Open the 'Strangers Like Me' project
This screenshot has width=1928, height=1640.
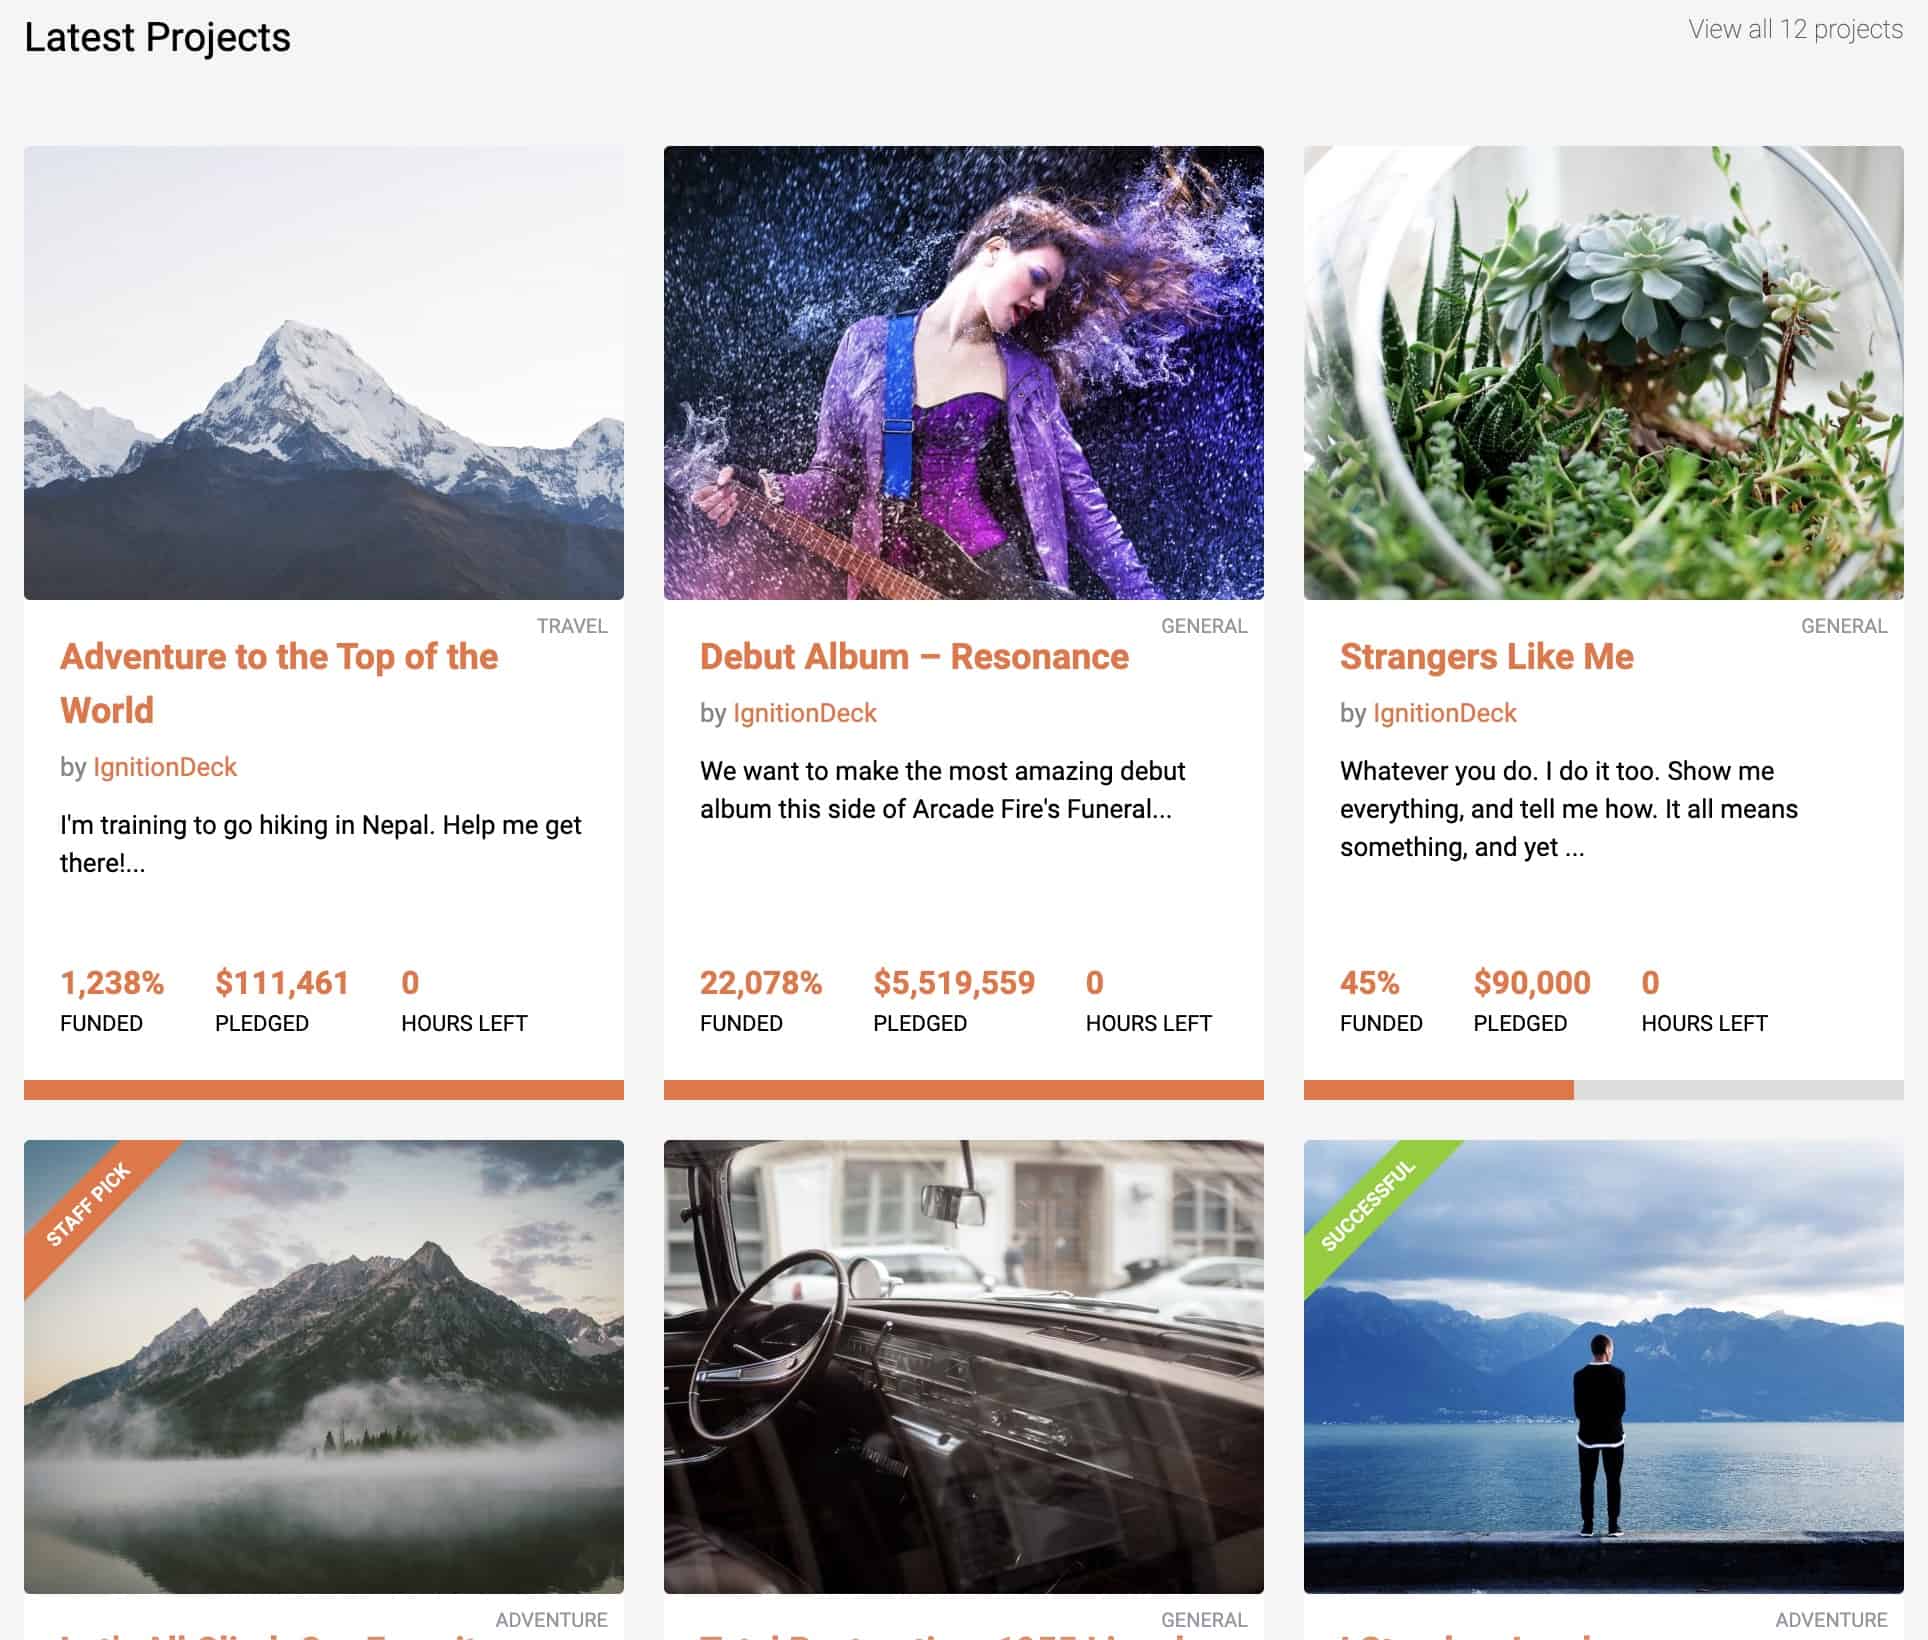coord(1487,657)
